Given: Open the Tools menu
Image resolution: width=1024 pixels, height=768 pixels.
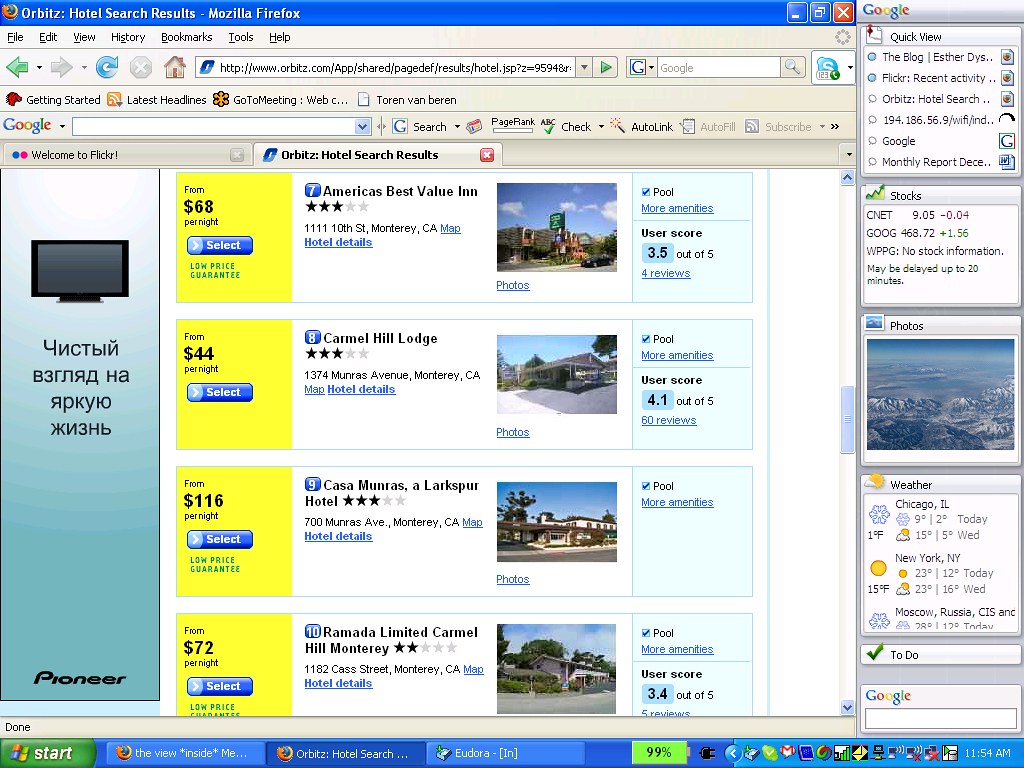Looking at the screenshot, I should [241, 37].
